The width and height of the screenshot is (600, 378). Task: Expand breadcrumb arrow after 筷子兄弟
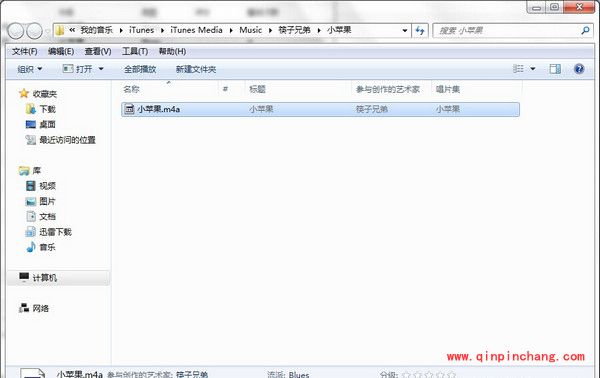click(x=319, y=30)
